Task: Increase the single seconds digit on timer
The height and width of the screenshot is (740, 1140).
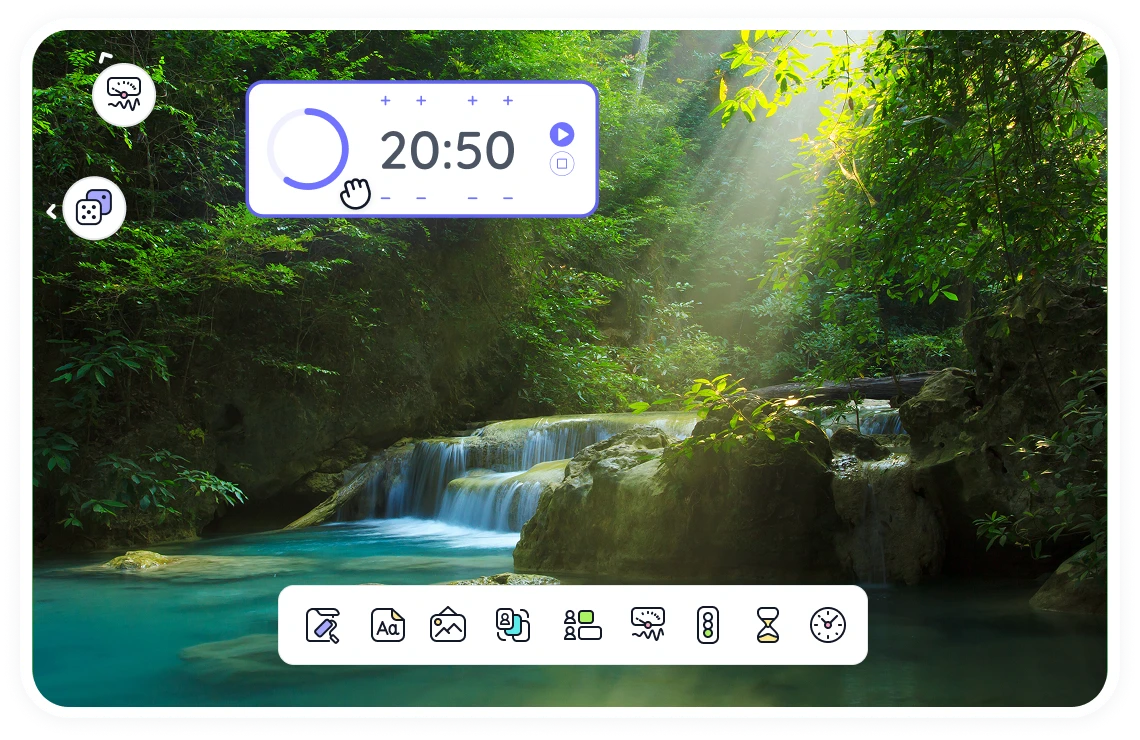Action: [x=508, y=100]
